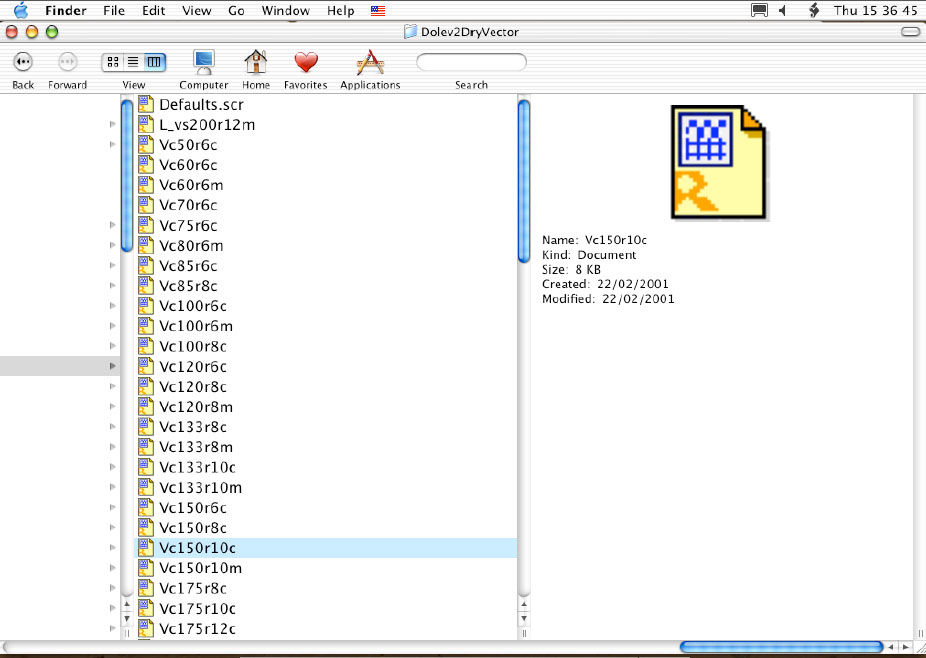Image resolution: width=926 pixels, height=658 pixels.
Task: Select the Vc70r6c file icon
Action: pyautogui.click(x=146, y=204)
